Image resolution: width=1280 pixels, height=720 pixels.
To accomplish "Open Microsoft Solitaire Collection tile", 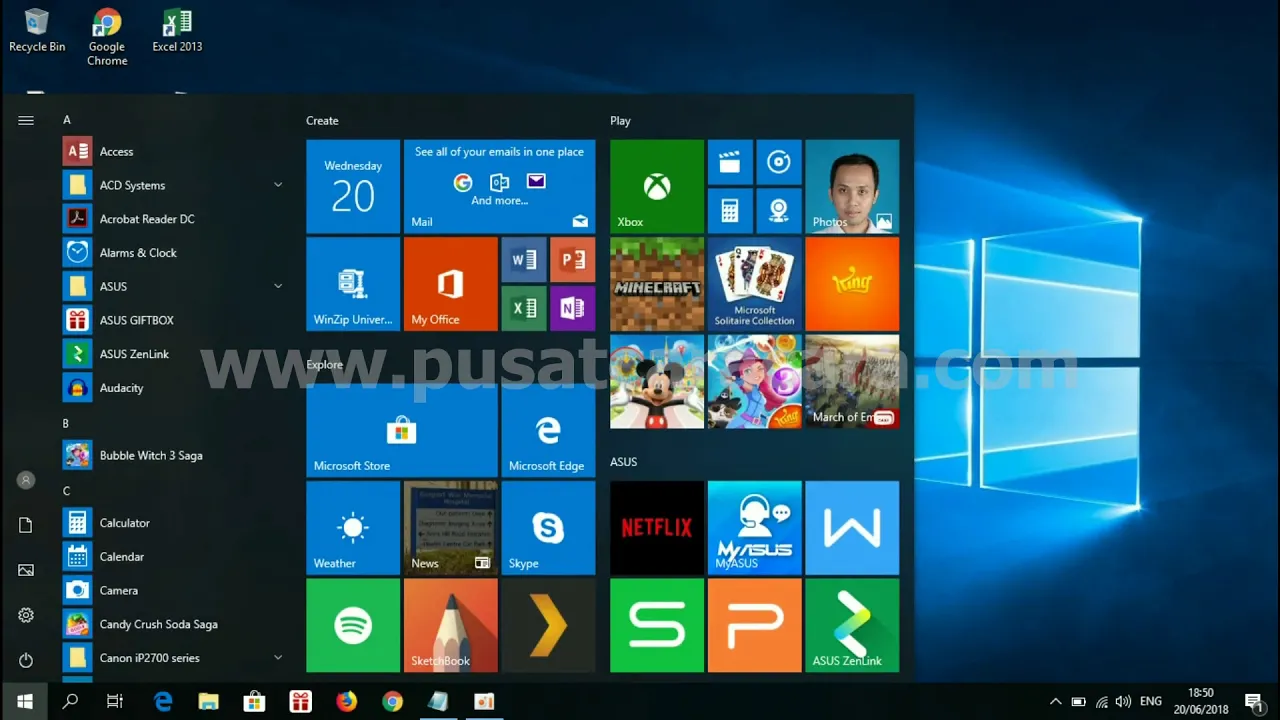I will pos(755,284).
